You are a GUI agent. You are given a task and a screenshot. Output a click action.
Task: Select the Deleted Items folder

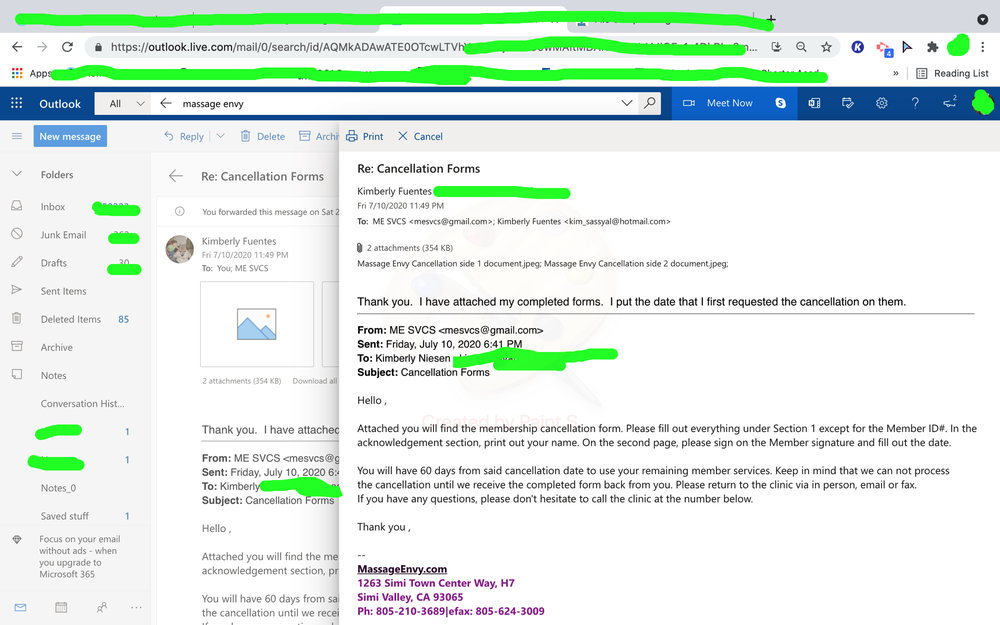click(x=70, y=319)
